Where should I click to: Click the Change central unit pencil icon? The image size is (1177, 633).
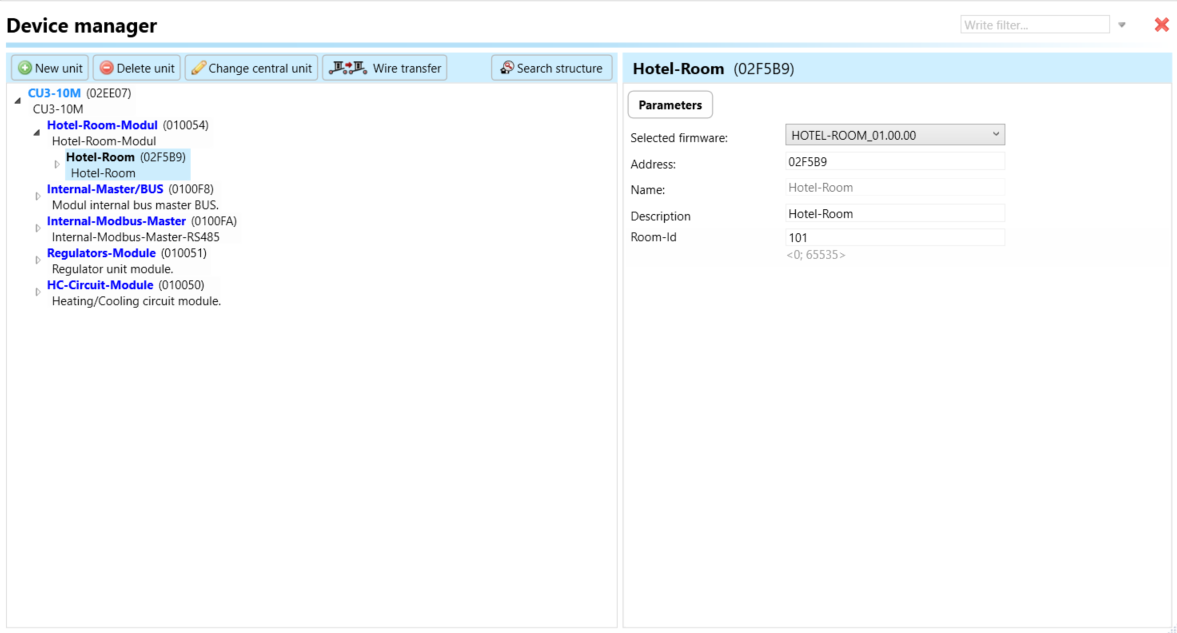click(198, 68)
